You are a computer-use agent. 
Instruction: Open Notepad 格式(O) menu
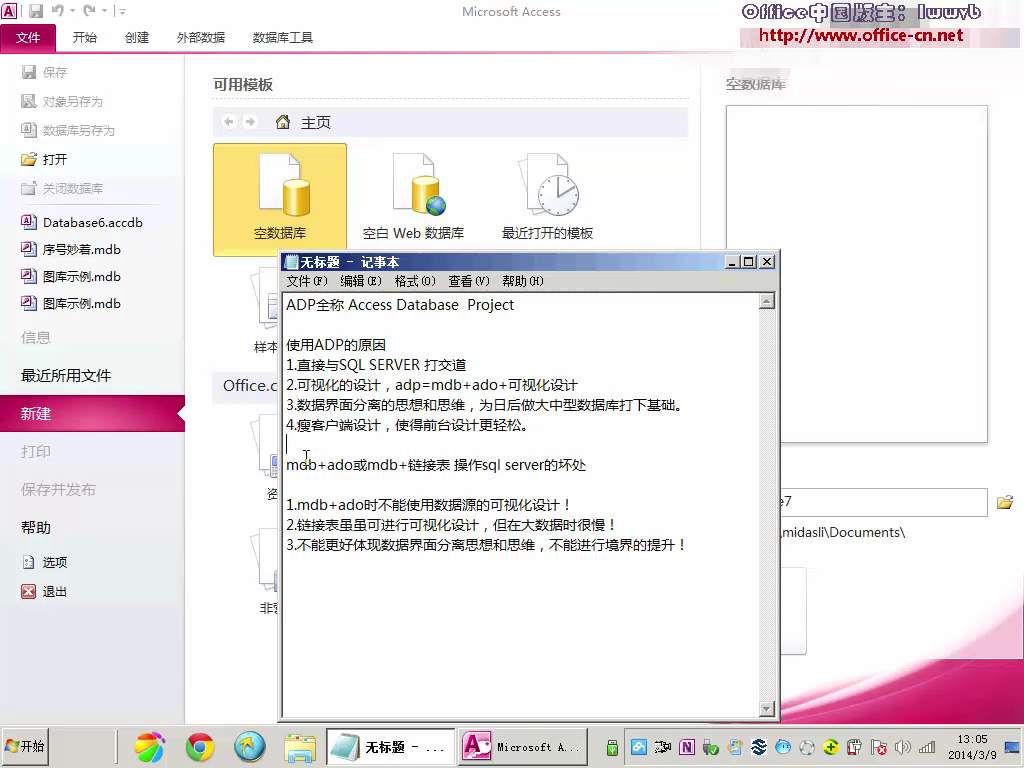click(x=415, y=281)
